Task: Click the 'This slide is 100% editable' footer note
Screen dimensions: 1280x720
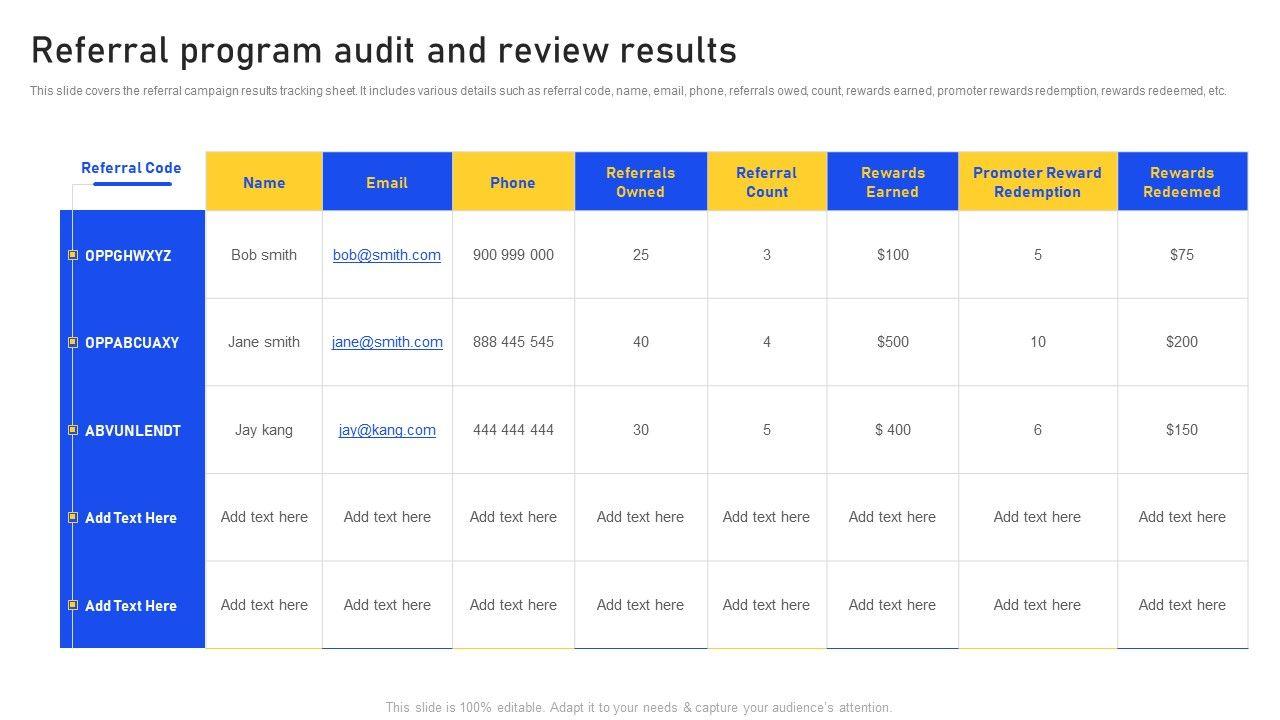Action: point(639,707)
